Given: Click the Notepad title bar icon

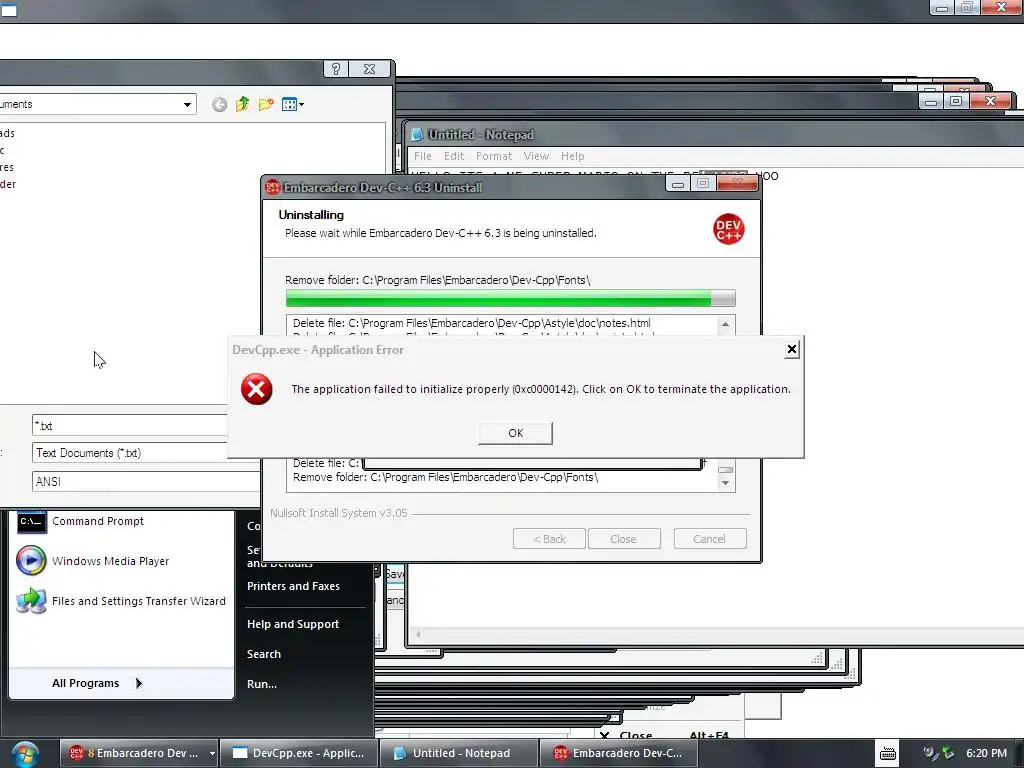Looking at the screenshot, I should tap(417, 135).
